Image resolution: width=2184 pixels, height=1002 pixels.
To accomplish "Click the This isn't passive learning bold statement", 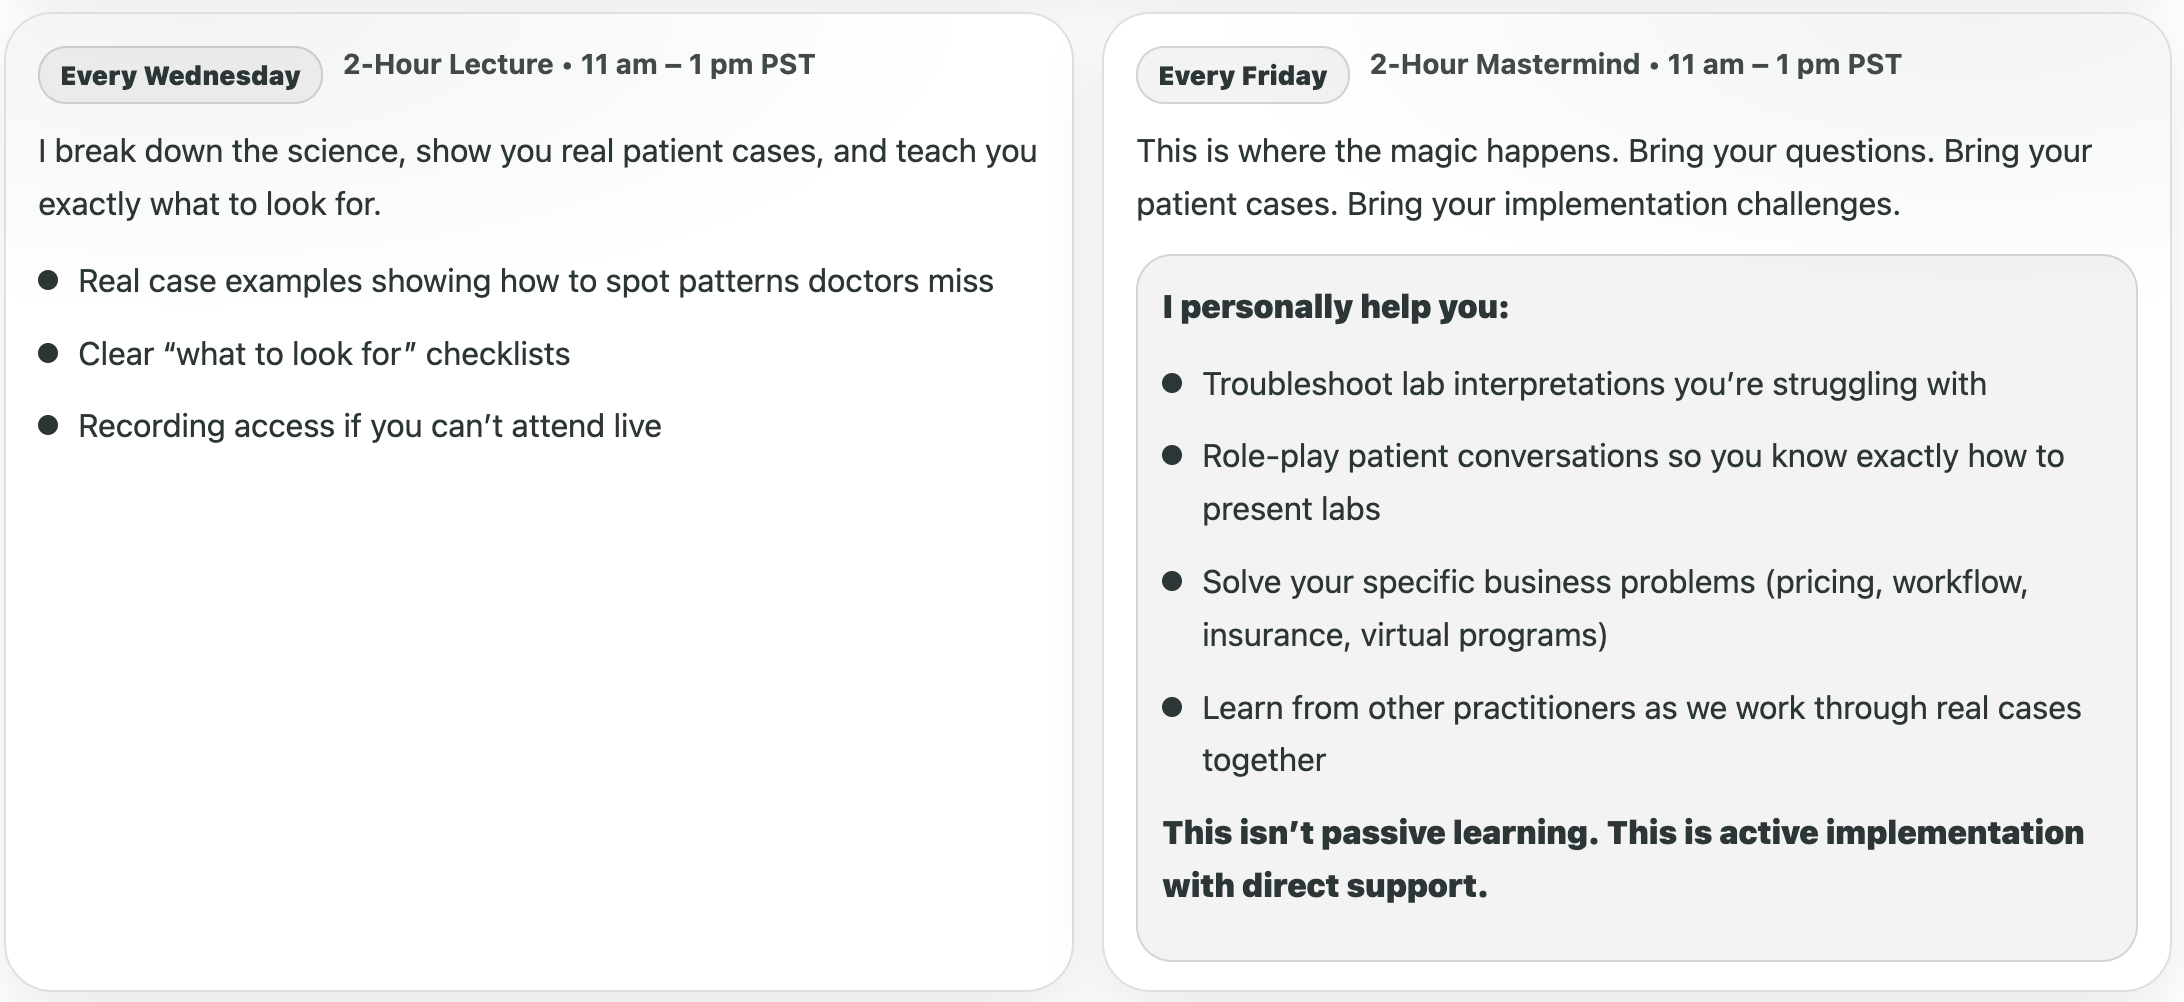I will pyautogui.click(x=1623, y=859).
